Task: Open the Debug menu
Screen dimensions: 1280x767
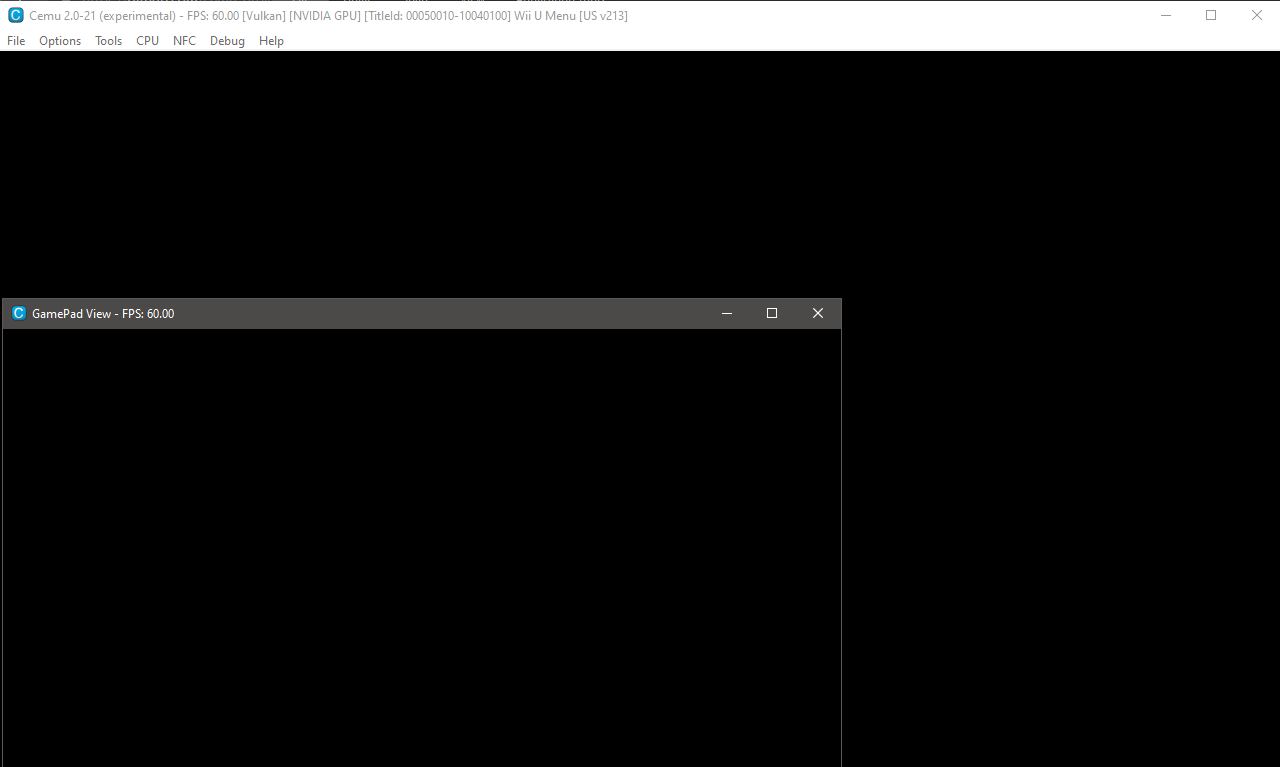Action: [227, 40]
